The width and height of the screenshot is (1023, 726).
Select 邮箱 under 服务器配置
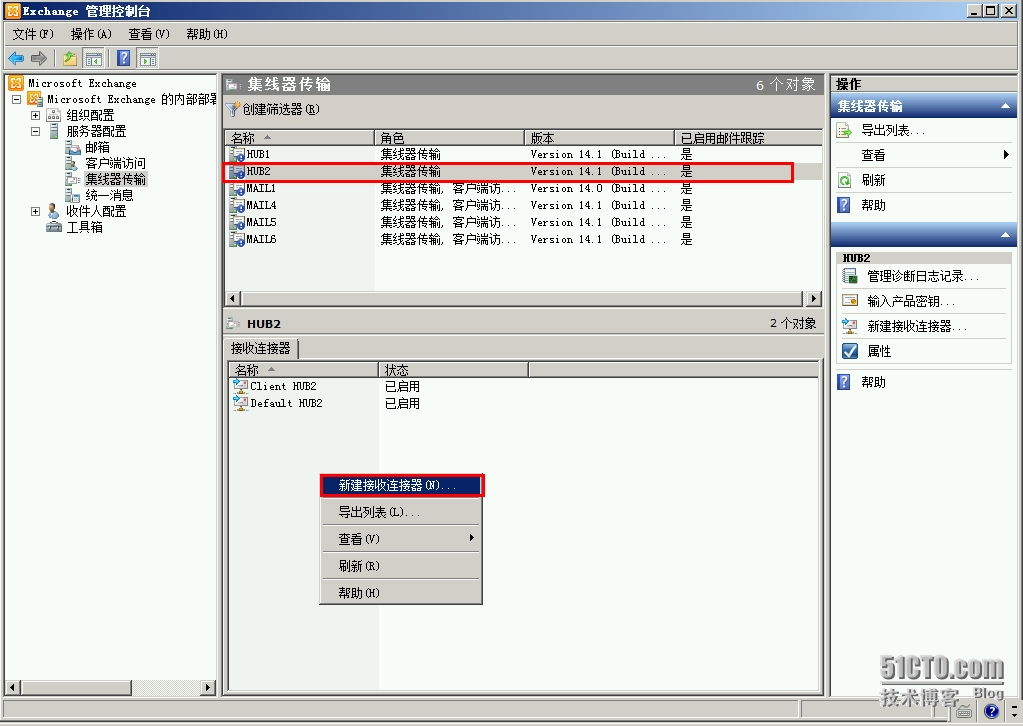pos(97,147)
